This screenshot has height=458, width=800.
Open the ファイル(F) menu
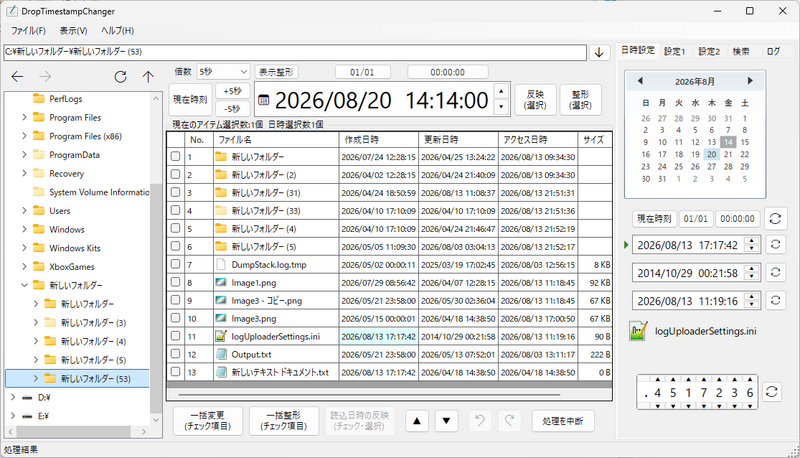click(28, 31)
